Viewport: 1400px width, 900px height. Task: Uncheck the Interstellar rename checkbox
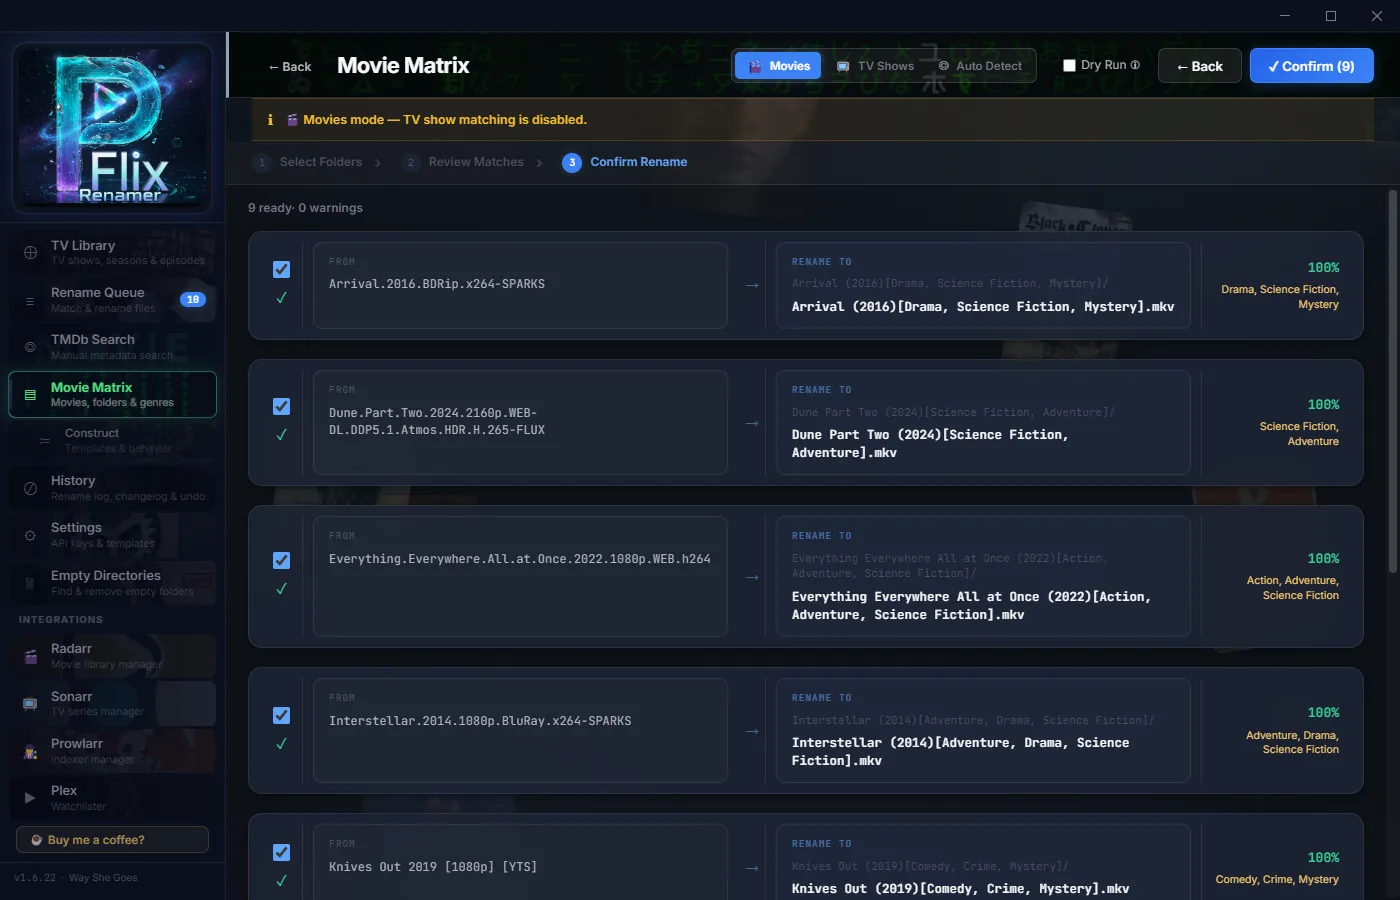coord(282,715)
